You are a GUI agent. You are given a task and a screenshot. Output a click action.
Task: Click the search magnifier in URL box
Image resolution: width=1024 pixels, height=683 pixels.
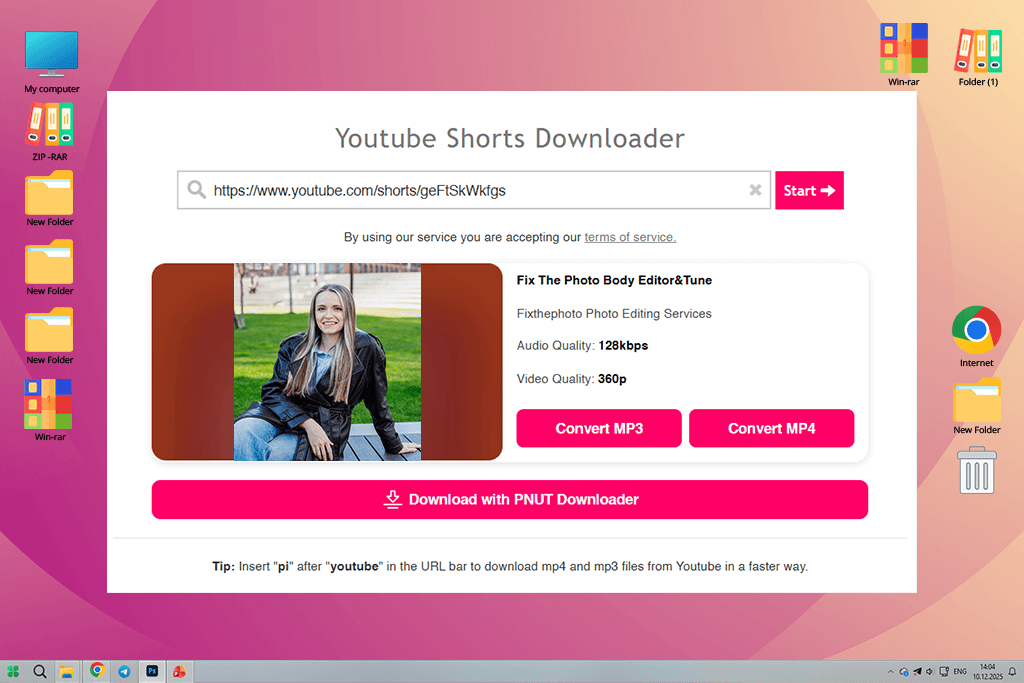pos(197,190)
